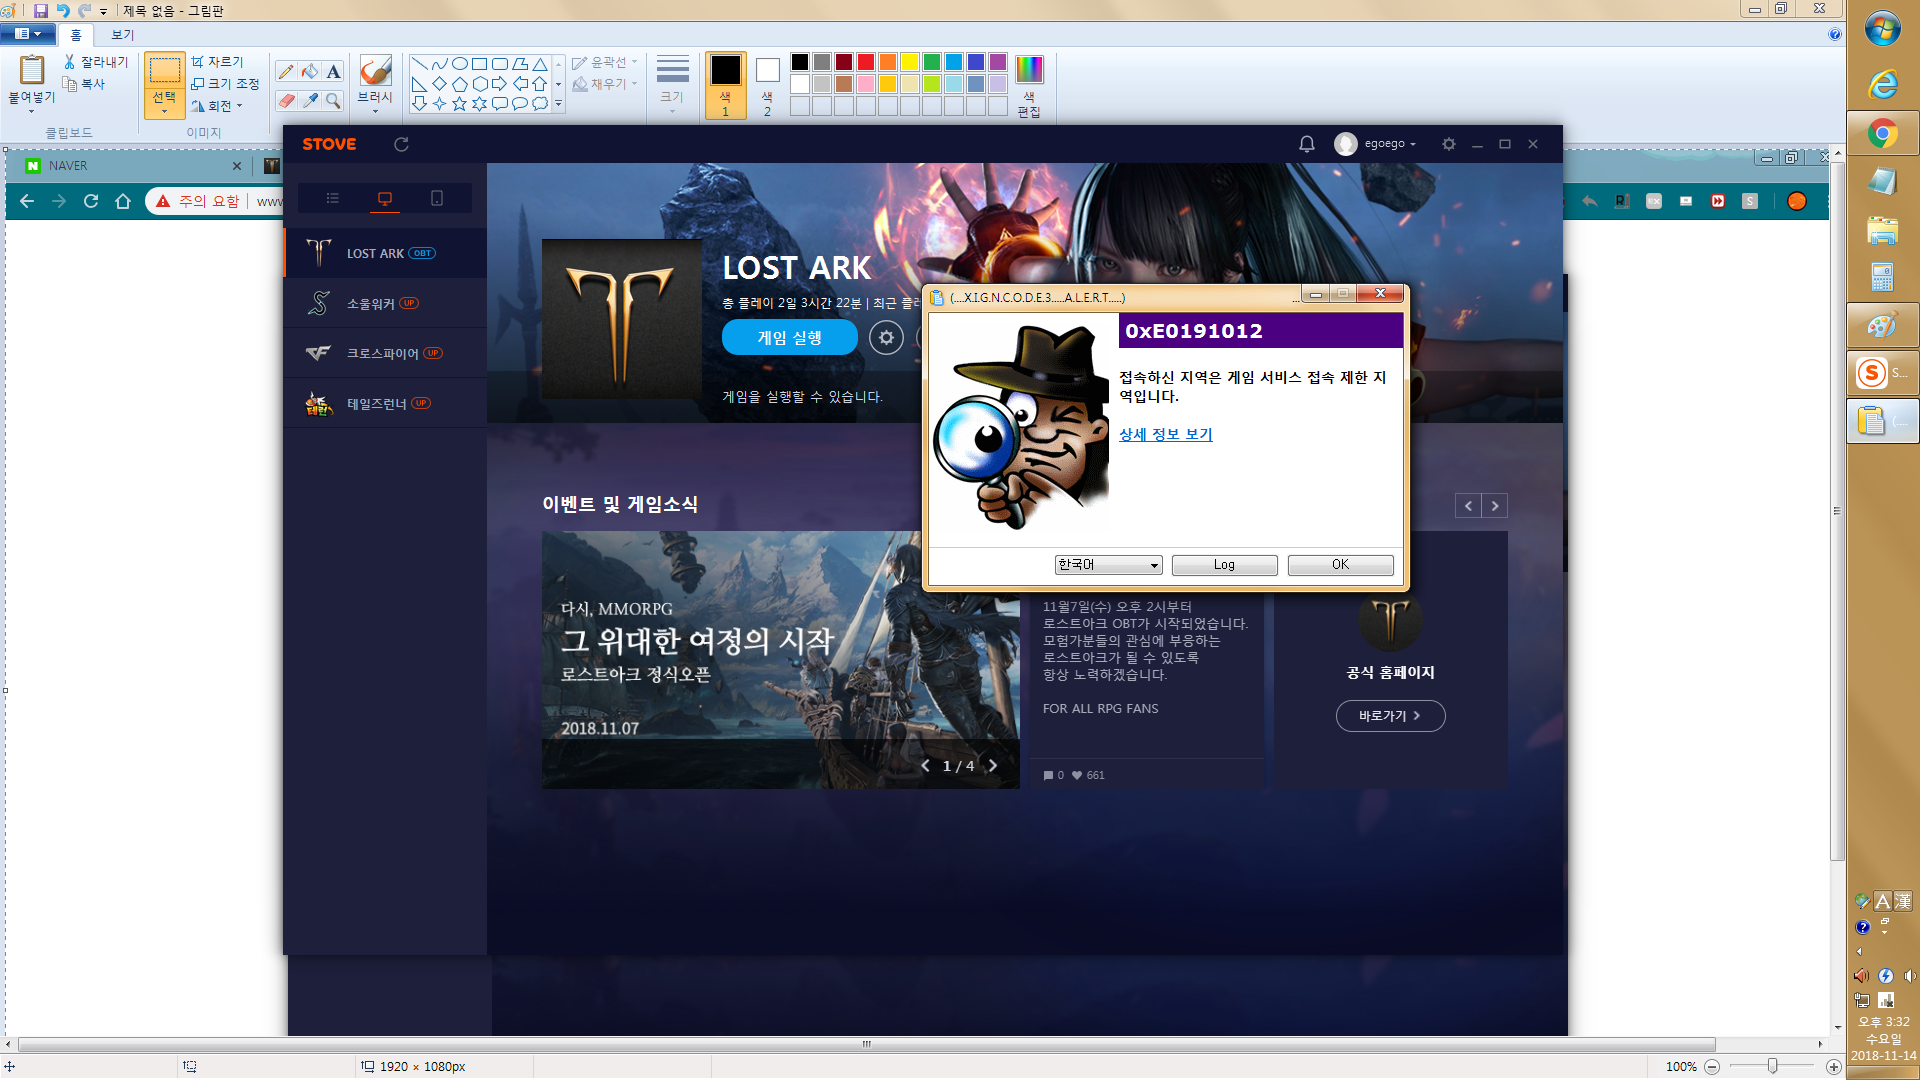This screenshot has height=1080, width=1920.
Task: Click the Paint zoom slider handle
Action: [1772, 1066]
